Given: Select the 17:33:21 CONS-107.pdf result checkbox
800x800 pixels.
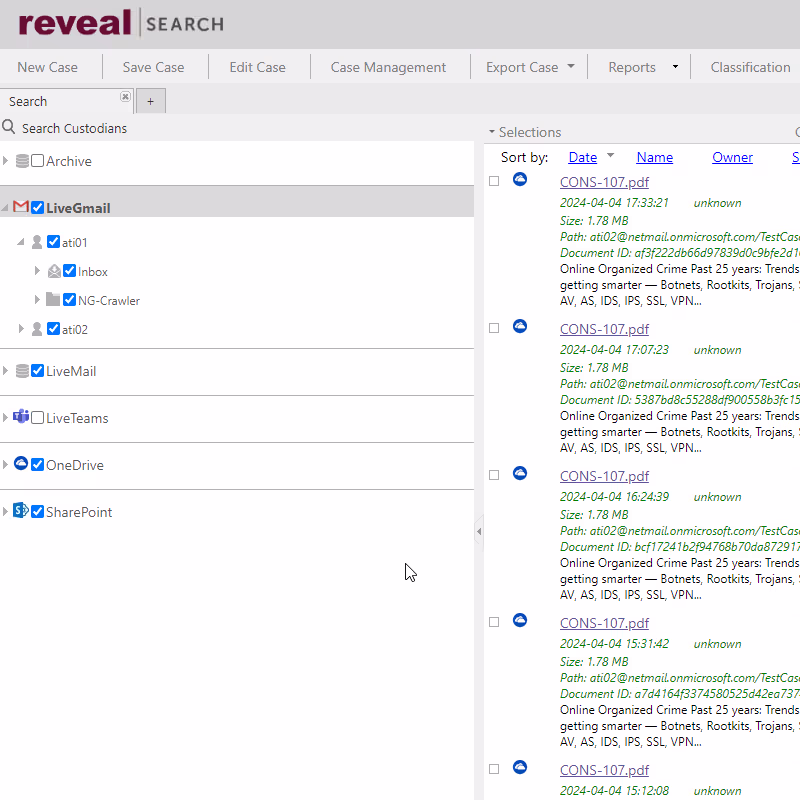Looking at the screenshot, I should tap(494, 181).
